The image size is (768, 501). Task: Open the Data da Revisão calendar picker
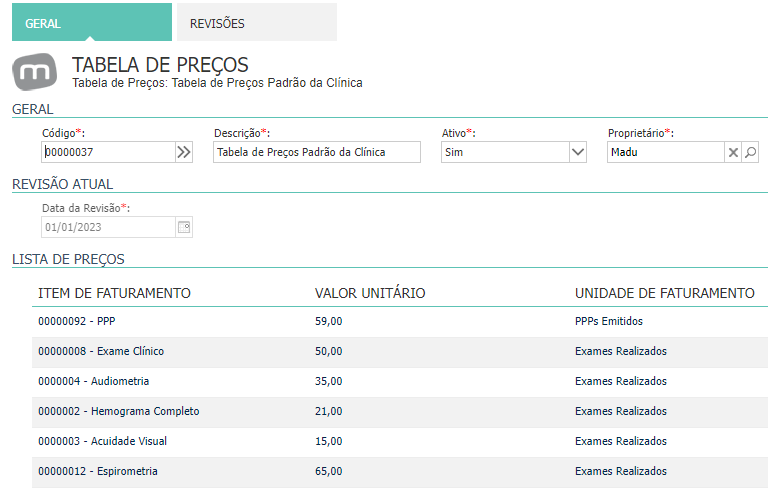point(184,227)
